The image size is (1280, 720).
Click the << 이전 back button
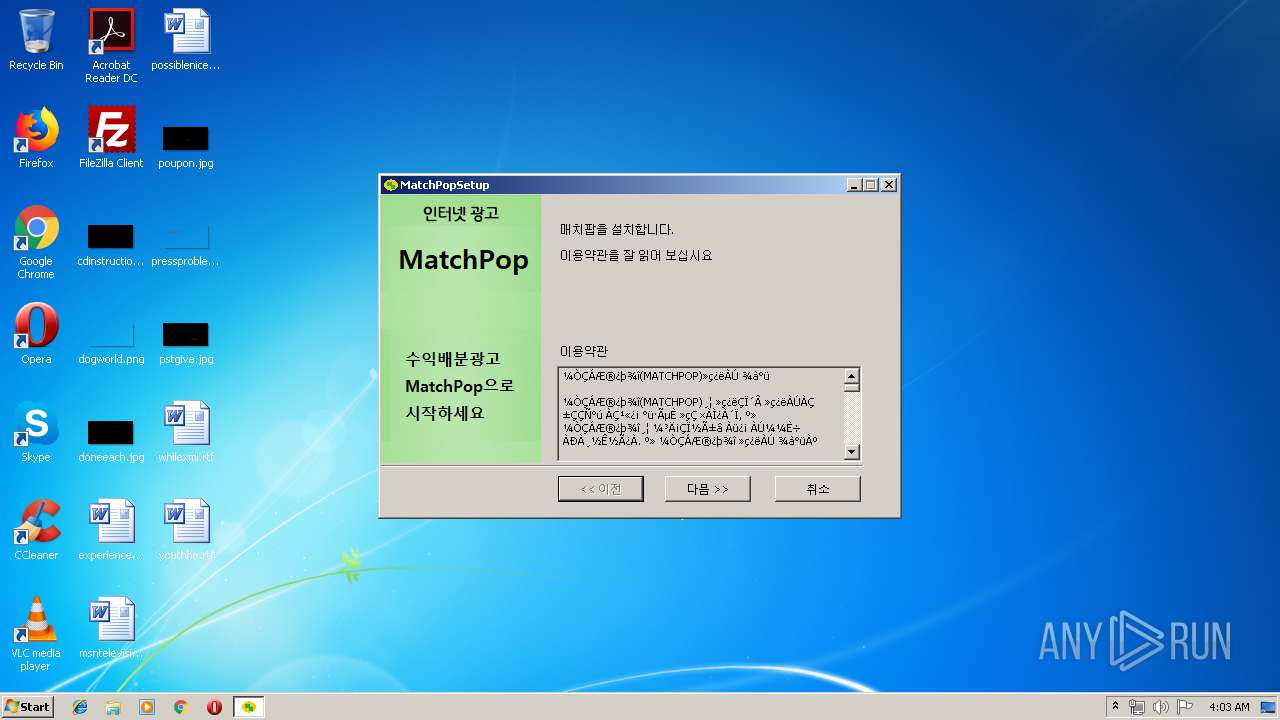pos(600,489)
